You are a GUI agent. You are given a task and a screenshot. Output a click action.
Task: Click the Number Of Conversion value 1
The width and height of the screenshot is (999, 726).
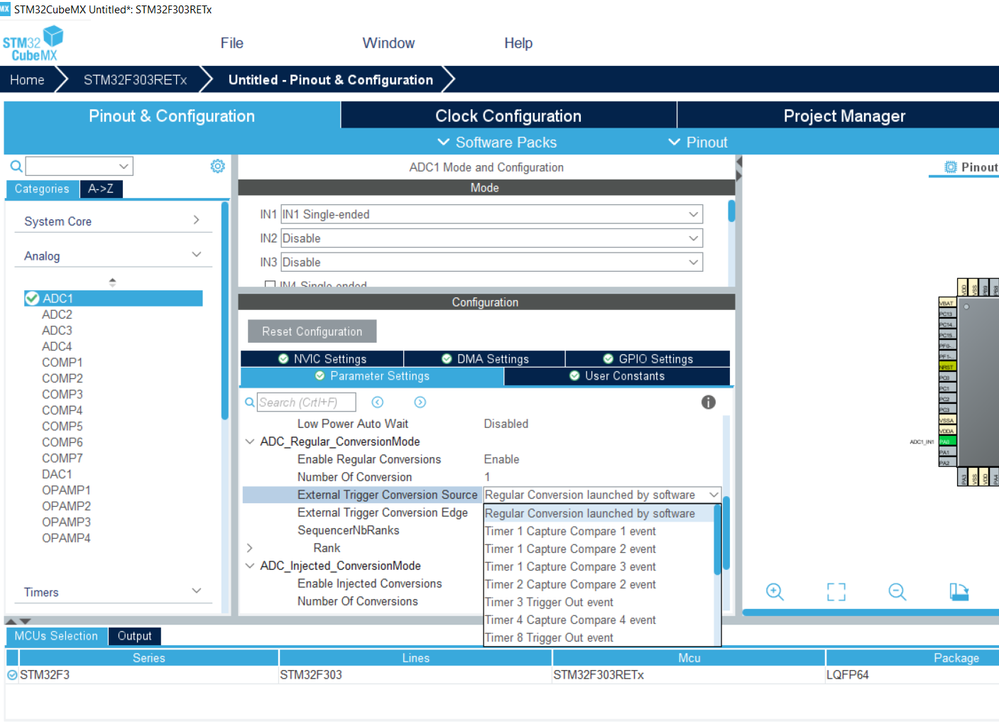tap(487, 477)
